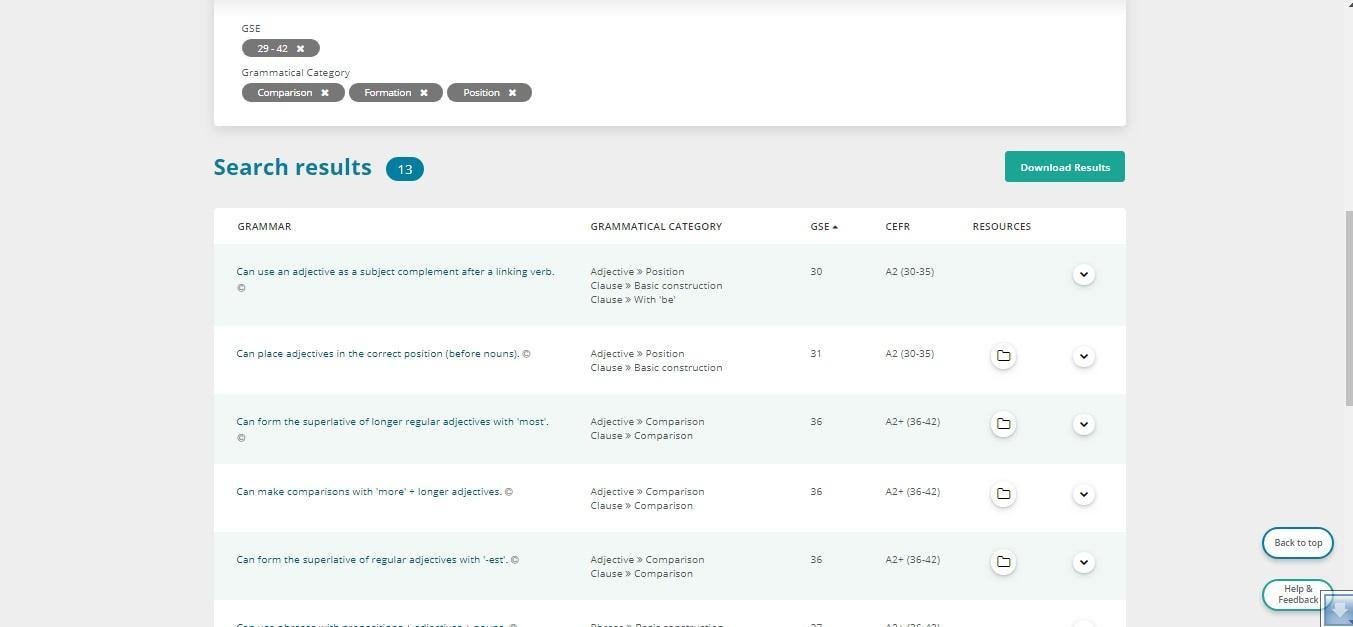Expand the superlative with 'most' row

1083,424
